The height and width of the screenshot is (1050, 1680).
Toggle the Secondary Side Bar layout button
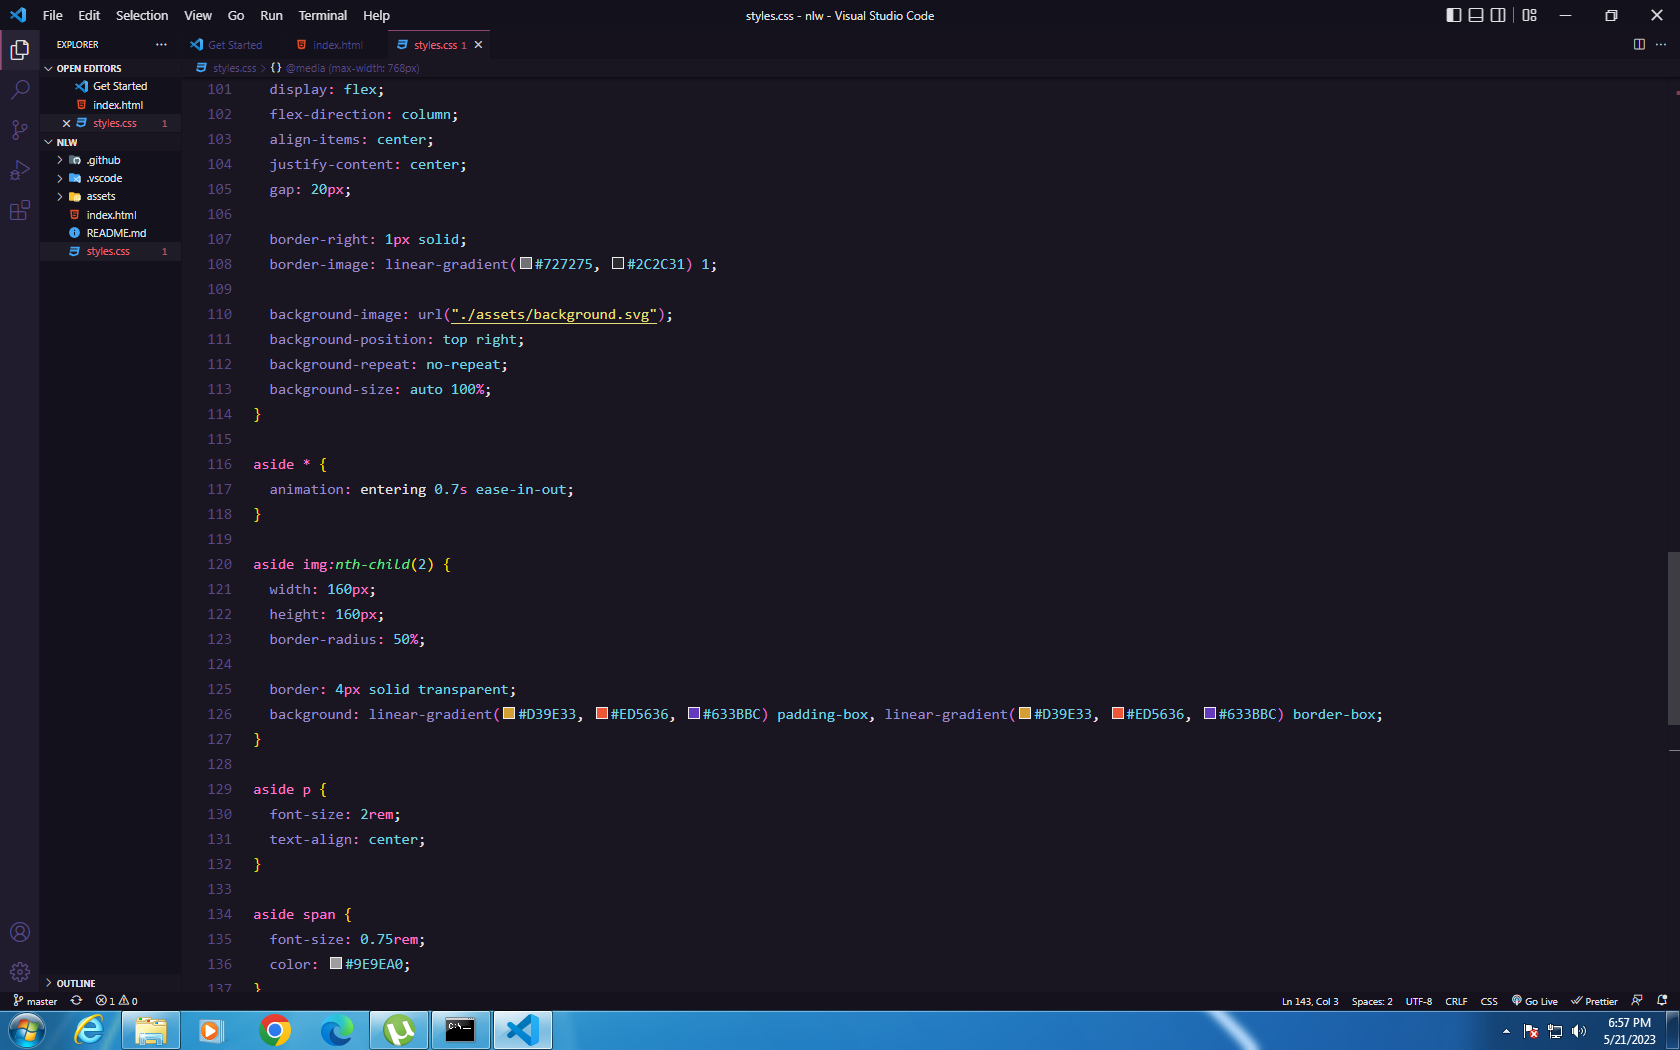coord(1498,15)
